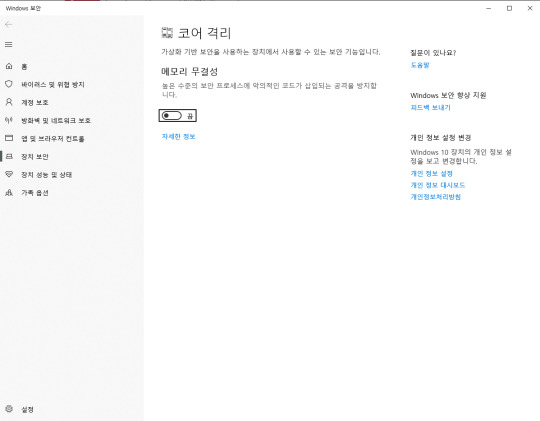Click the gear icon for 설정

coord(9,409)
